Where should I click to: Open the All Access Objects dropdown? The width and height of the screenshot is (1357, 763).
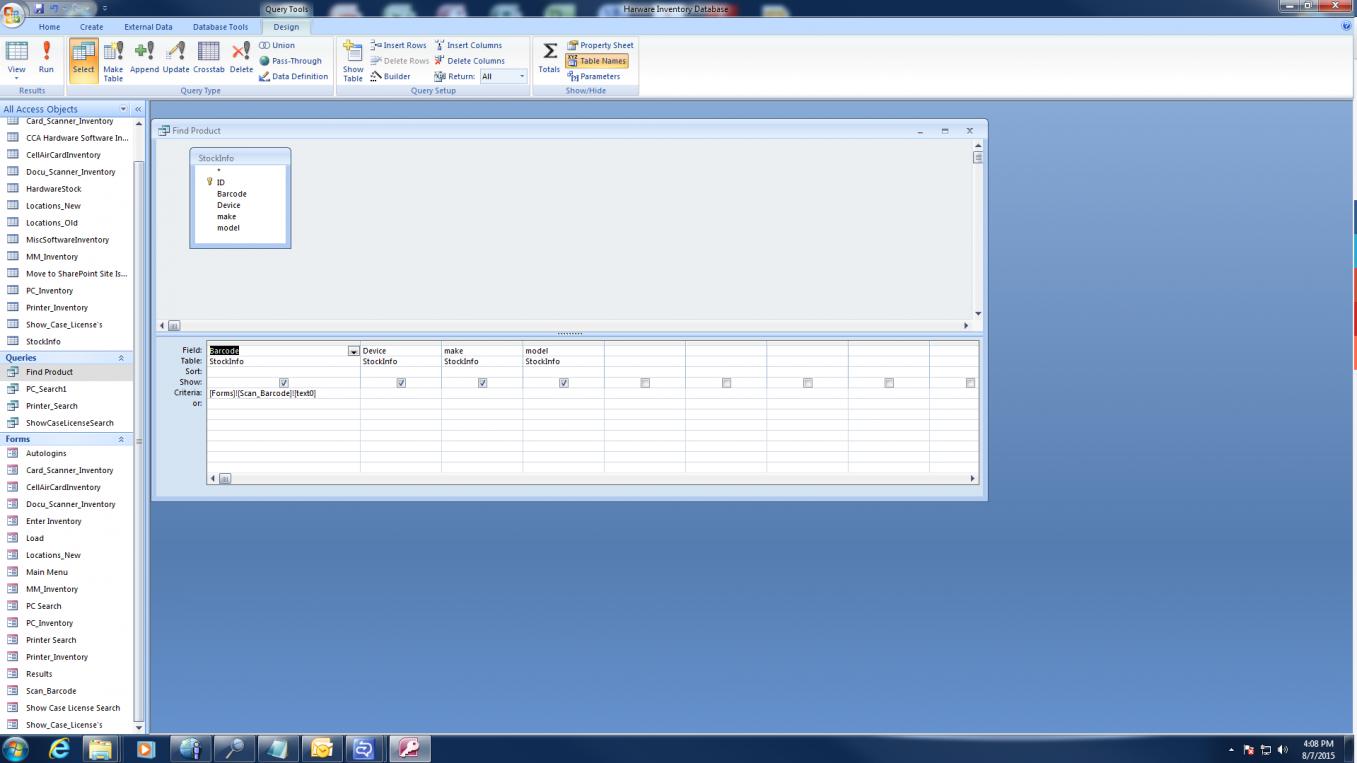(x=124, y=109)
